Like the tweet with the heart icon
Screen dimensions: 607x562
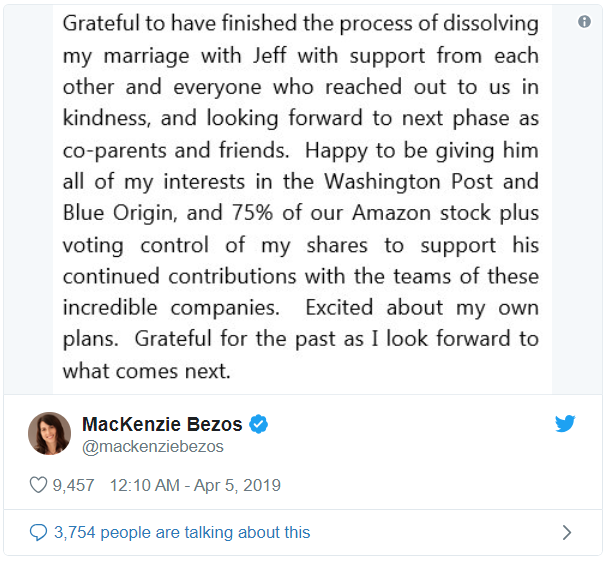coord(38,485)
